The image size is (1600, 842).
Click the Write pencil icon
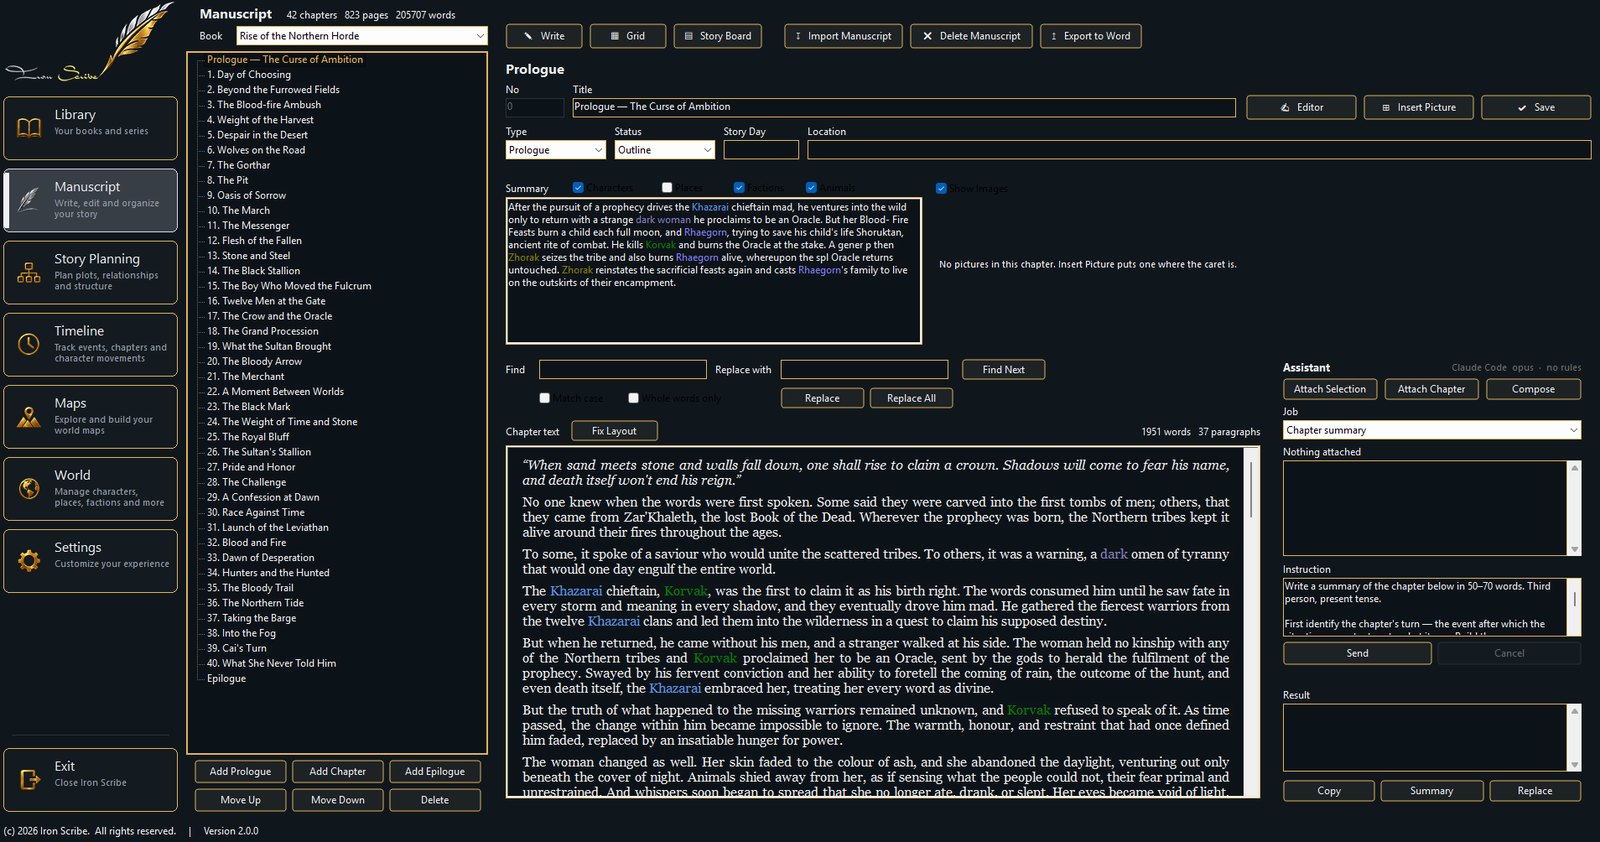click(x=526, y=36)
